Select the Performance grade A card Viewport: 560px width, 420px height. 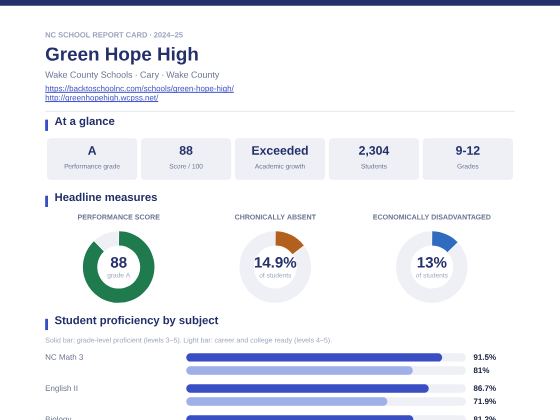[92, 159]
